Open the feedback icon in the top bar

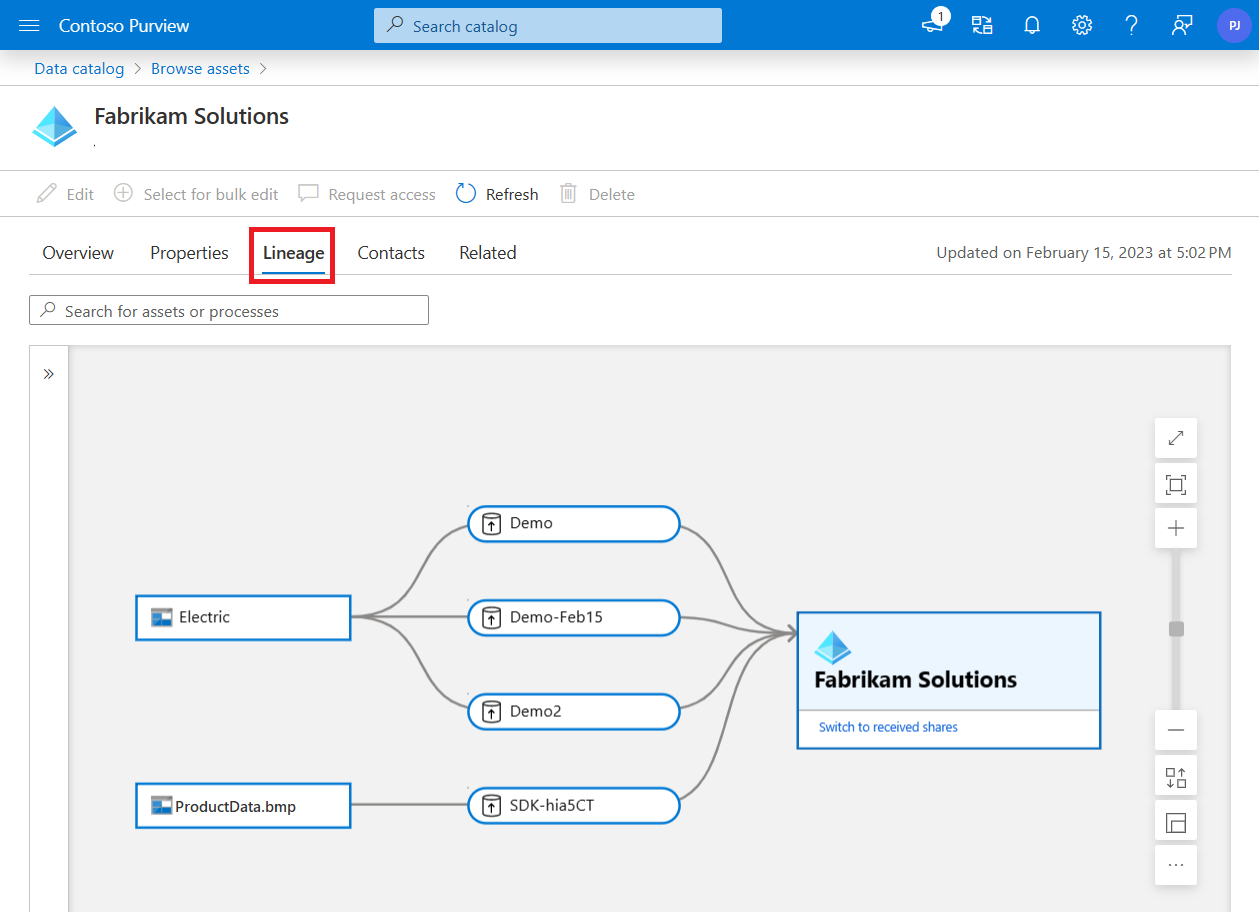1181,25
